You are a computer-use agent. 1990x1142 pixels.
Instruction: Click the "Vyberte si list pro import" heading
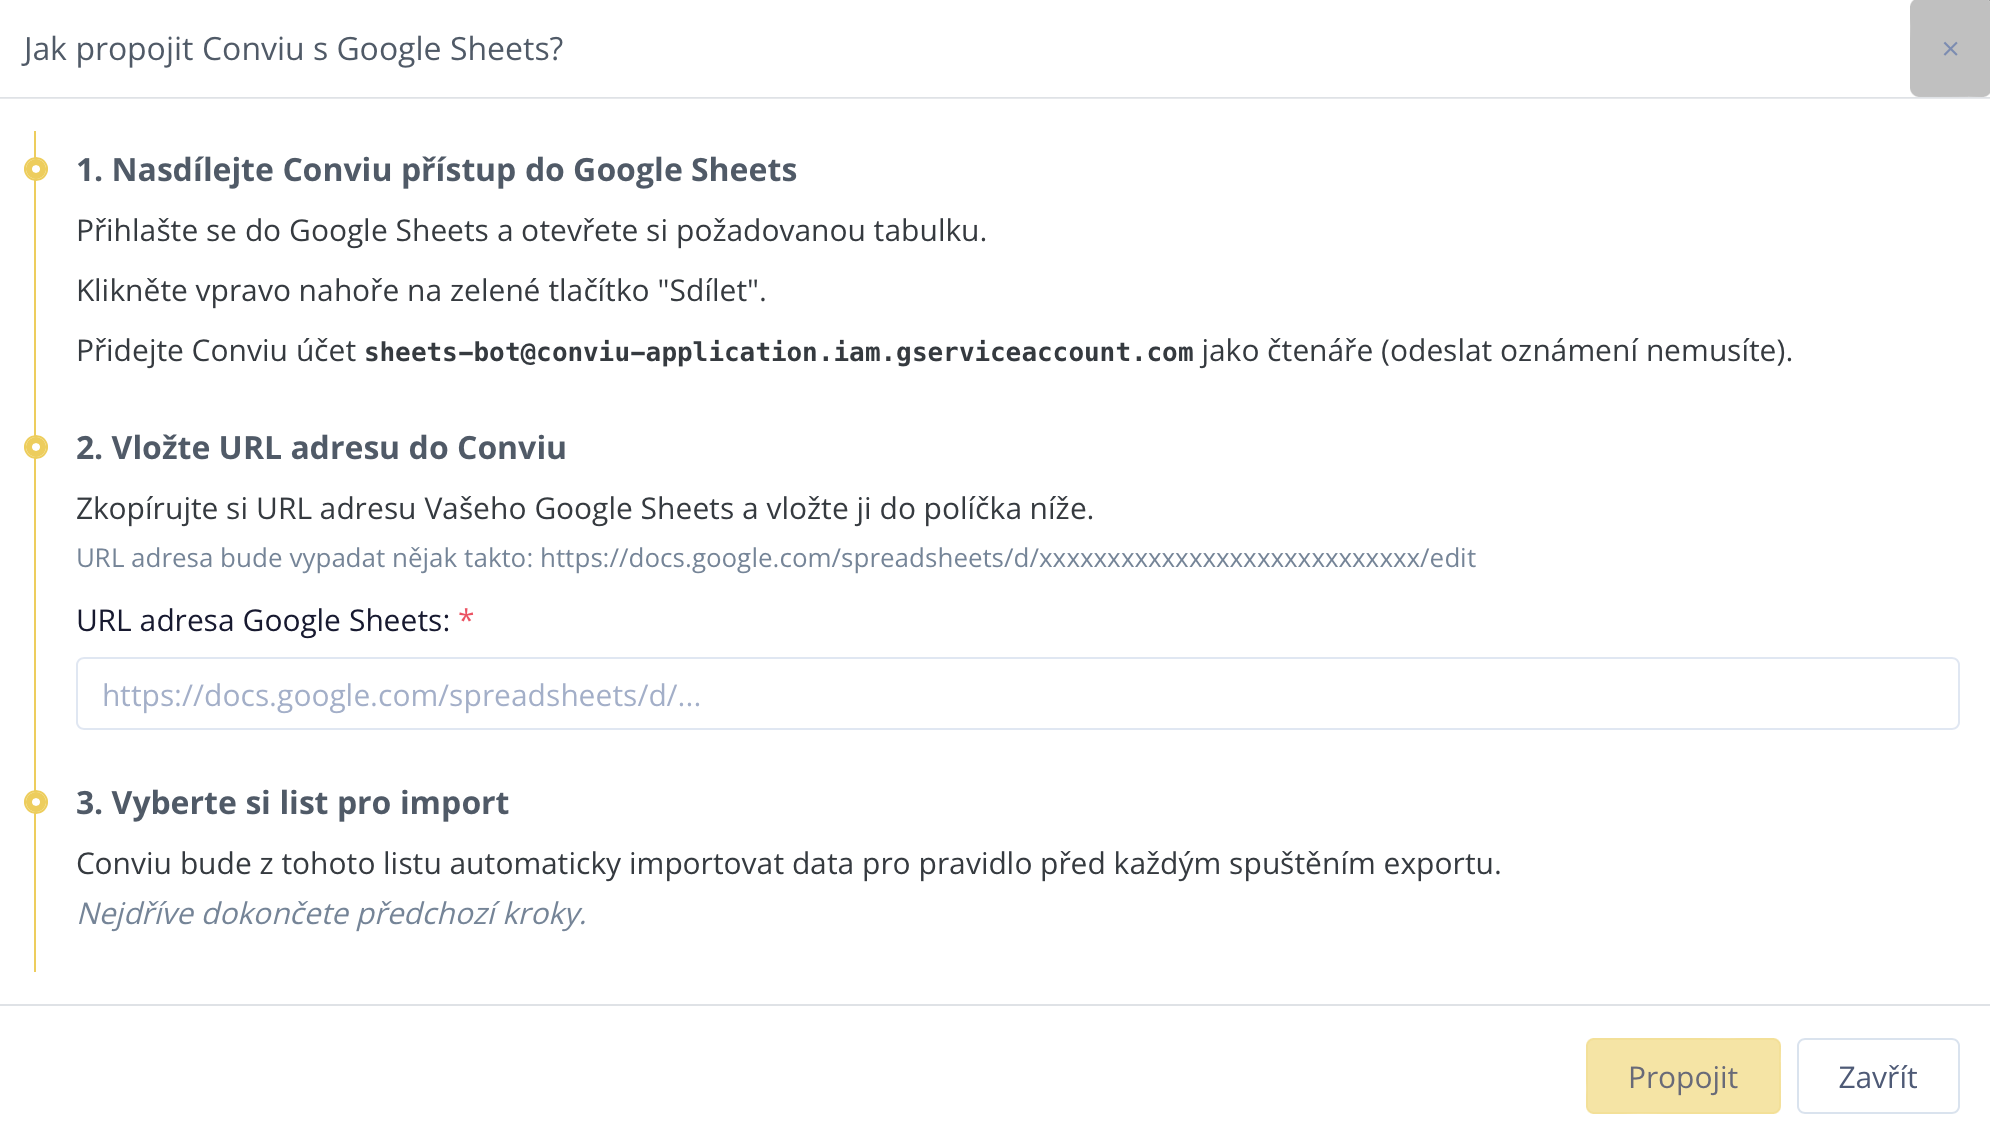click(292, 803)
